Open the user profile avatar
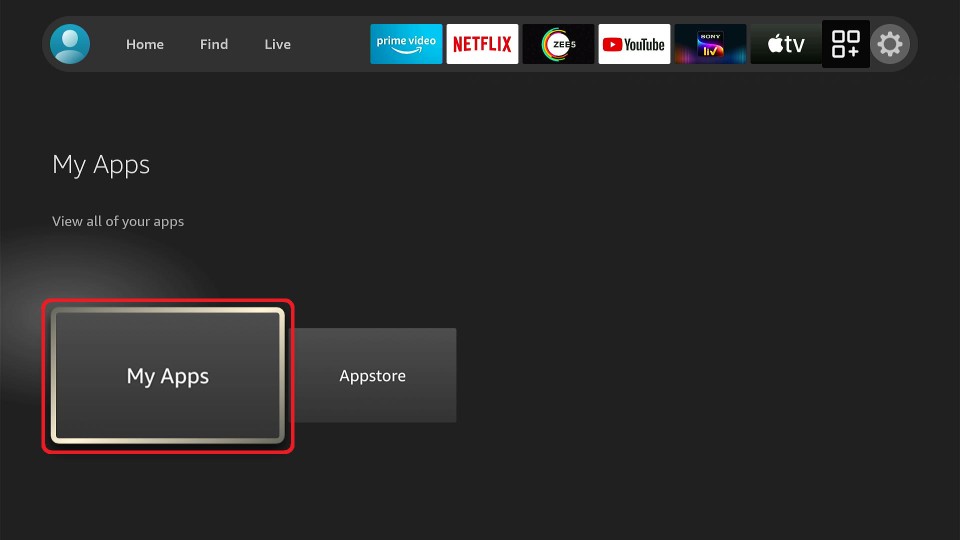Screen dimensions: 960x540 (x=70, y=44)
